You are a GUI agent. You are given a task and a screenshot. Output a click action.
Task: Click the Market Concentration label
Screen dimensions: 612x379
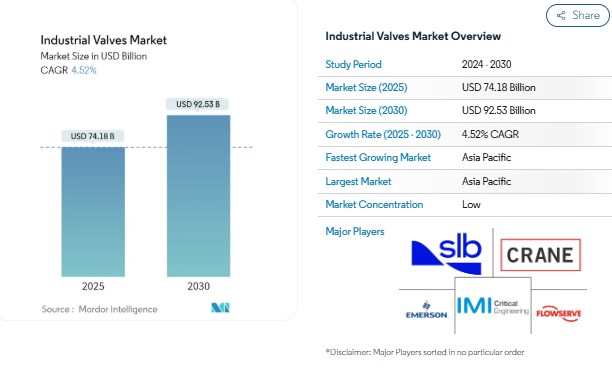374,205
